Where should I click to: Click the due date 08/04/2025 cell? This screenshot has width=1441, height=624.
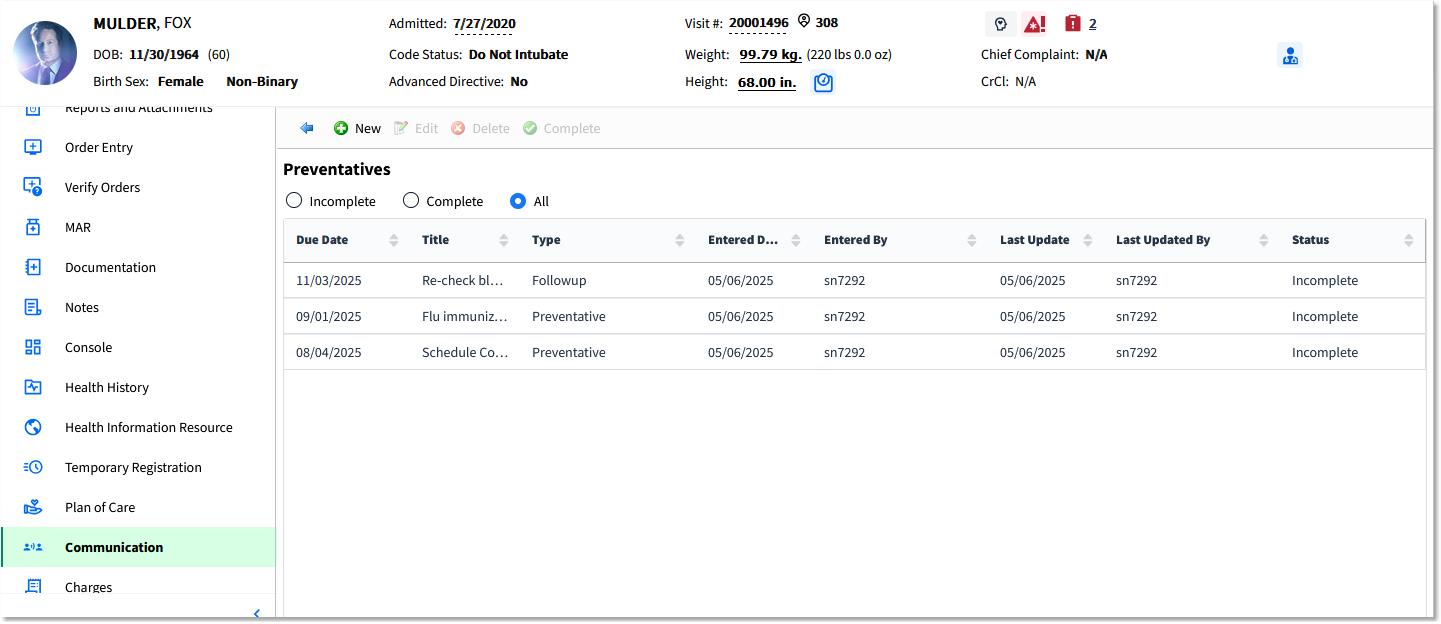coord(329,352)
